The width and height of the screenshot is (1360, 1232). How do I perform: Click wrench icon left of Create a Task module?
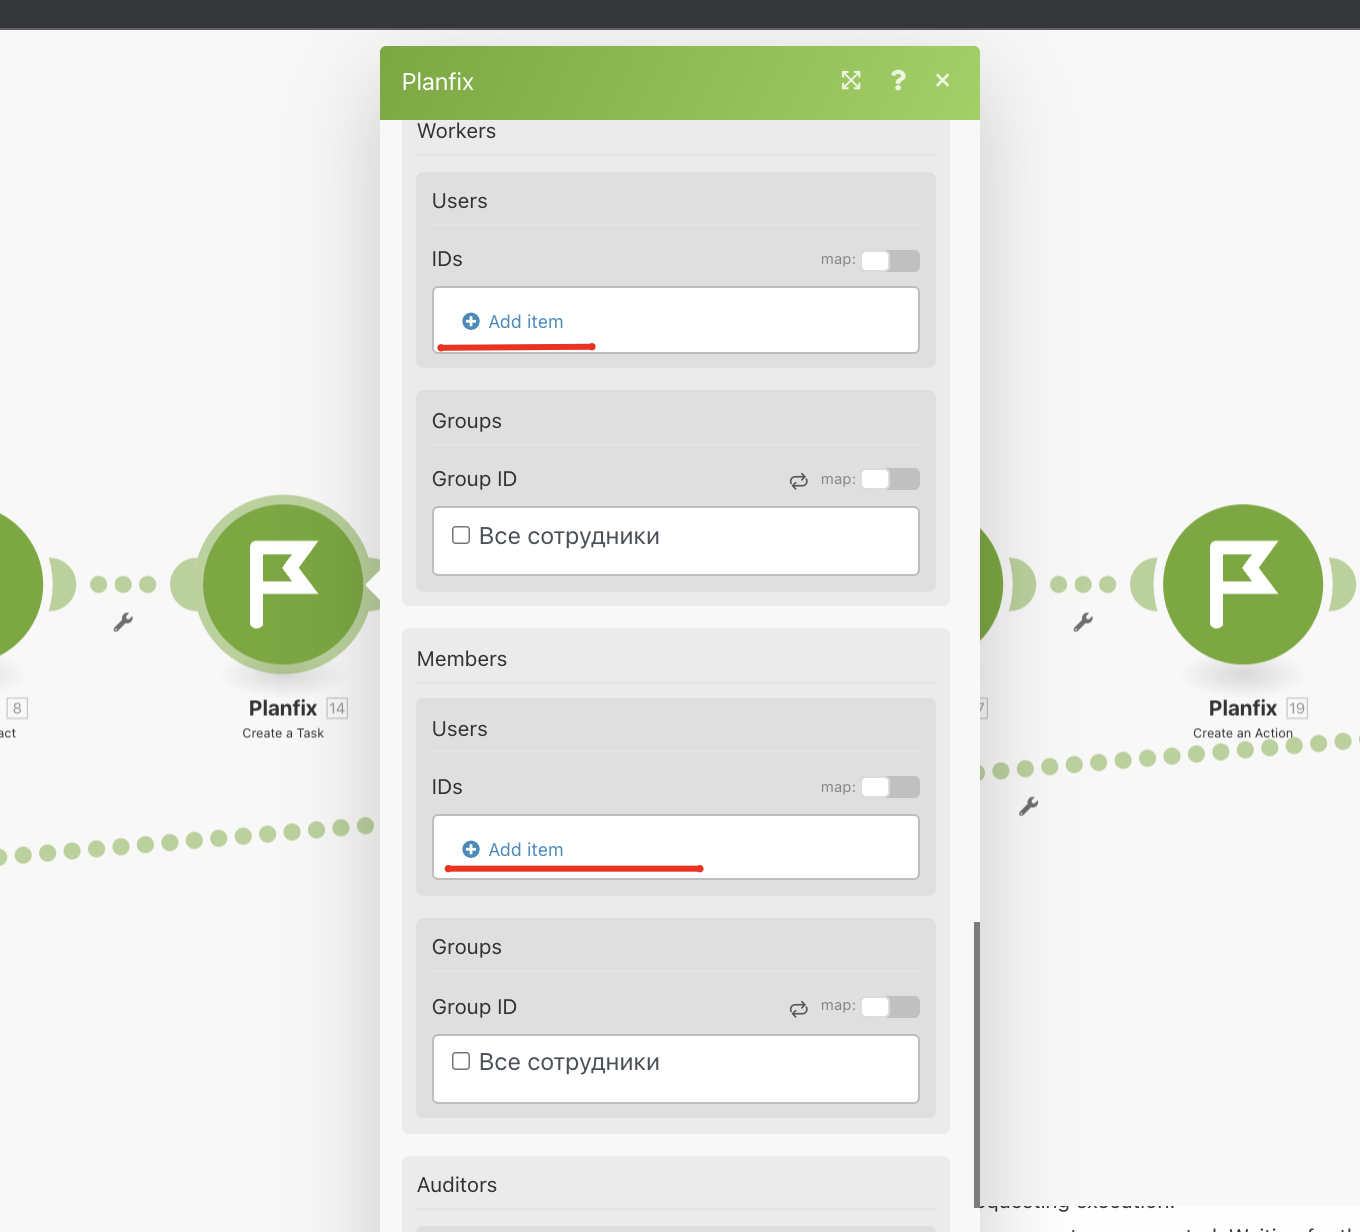pyautogui.click(x=123, y=622)
